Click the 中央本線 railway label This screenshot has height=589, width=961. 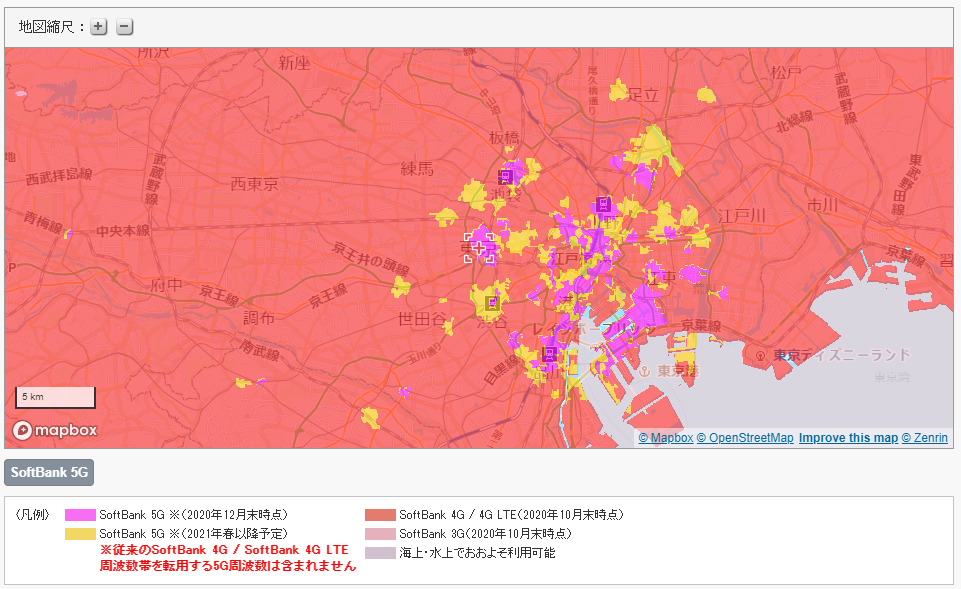(x=123, y=231)
